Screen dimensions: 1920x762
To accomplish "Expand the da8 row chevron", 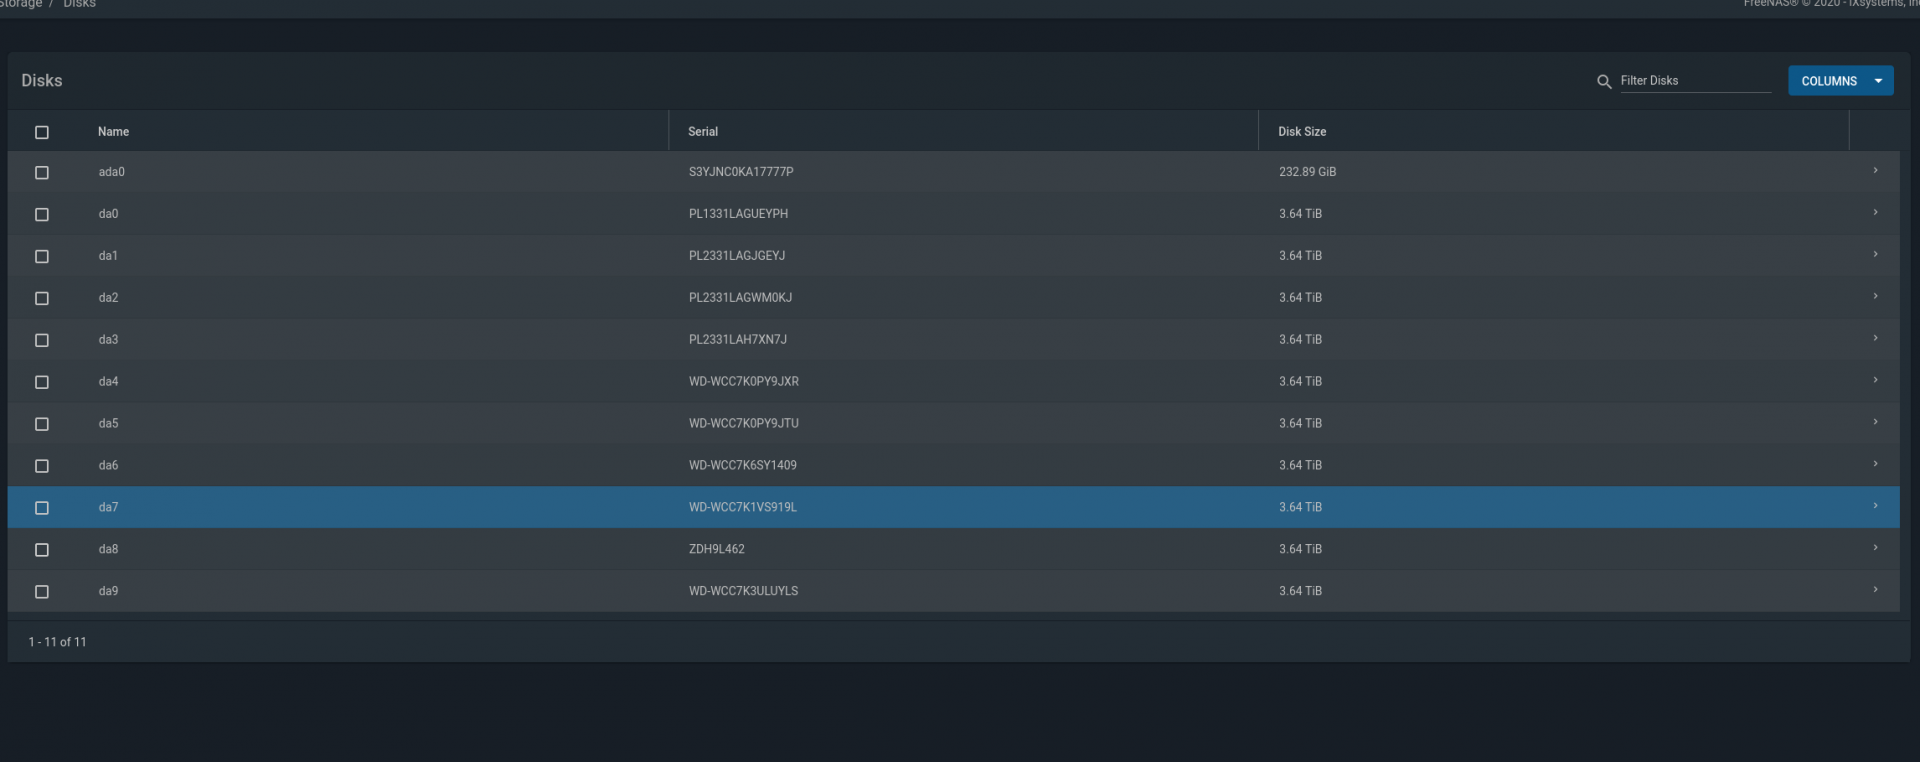I will (x=1875, y=549).
